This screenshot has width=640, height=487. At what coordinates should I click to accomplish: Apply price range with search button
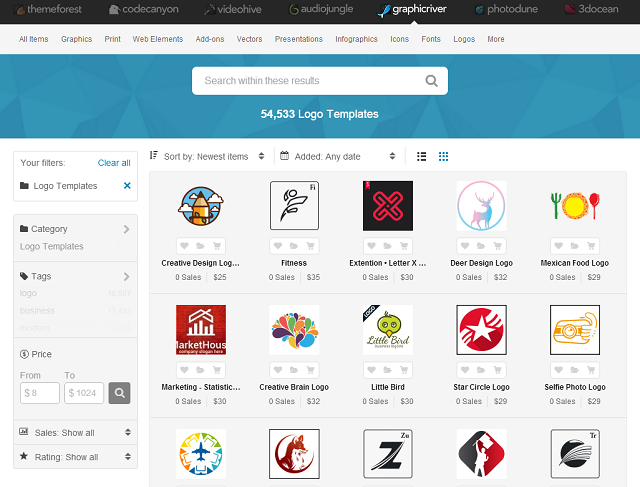119,393
